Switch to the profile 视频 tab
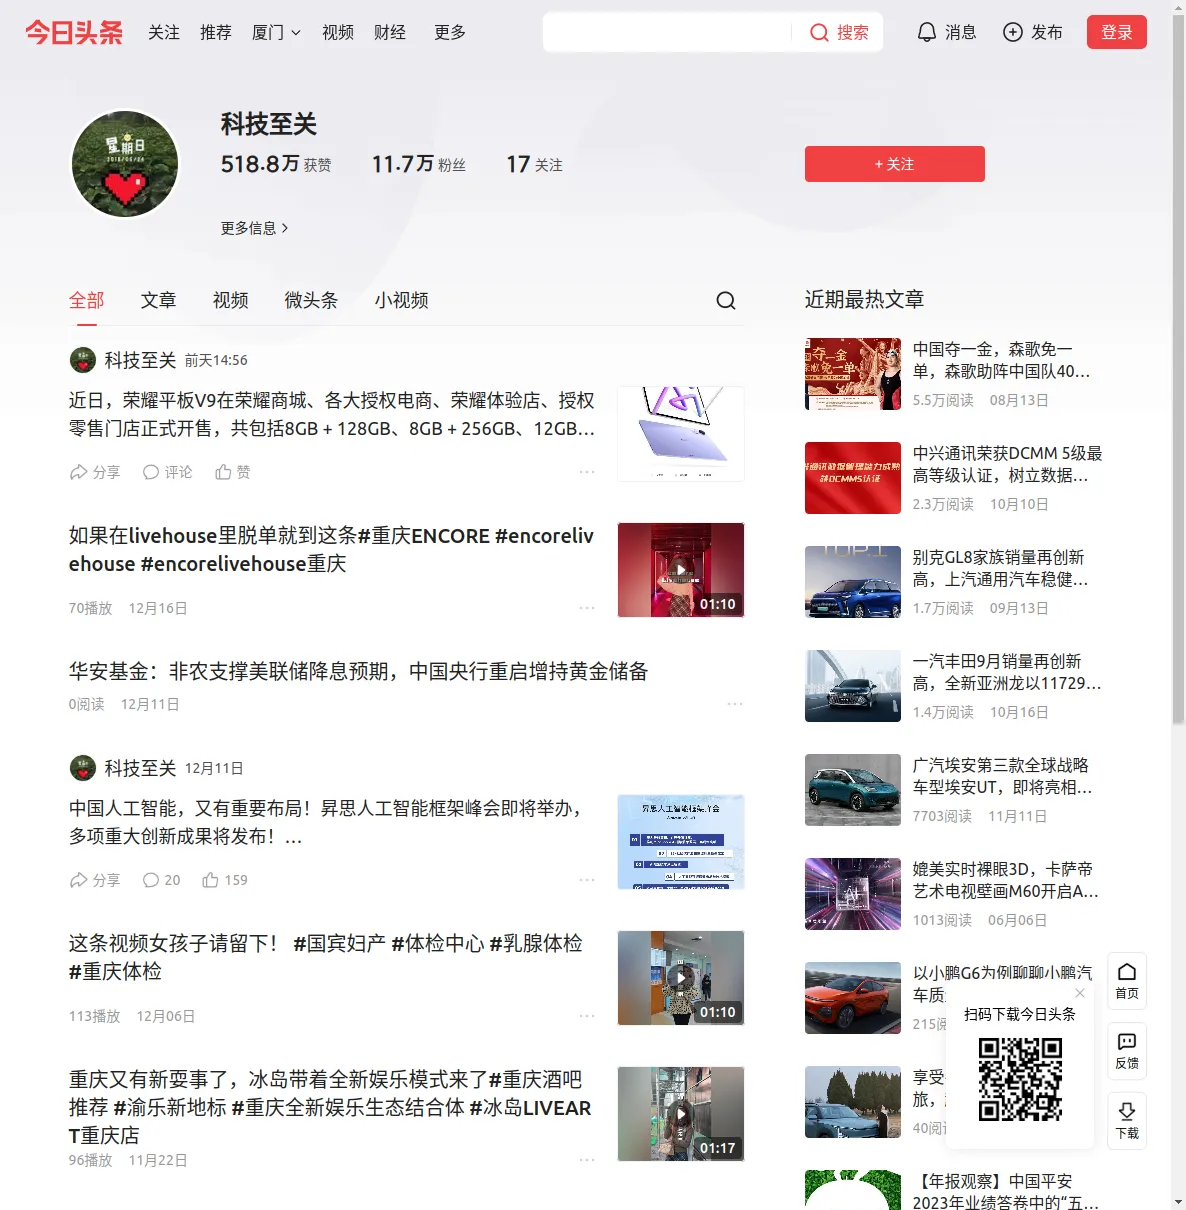This screenshot has width=1186, height=1210. [x=231, y=300]
